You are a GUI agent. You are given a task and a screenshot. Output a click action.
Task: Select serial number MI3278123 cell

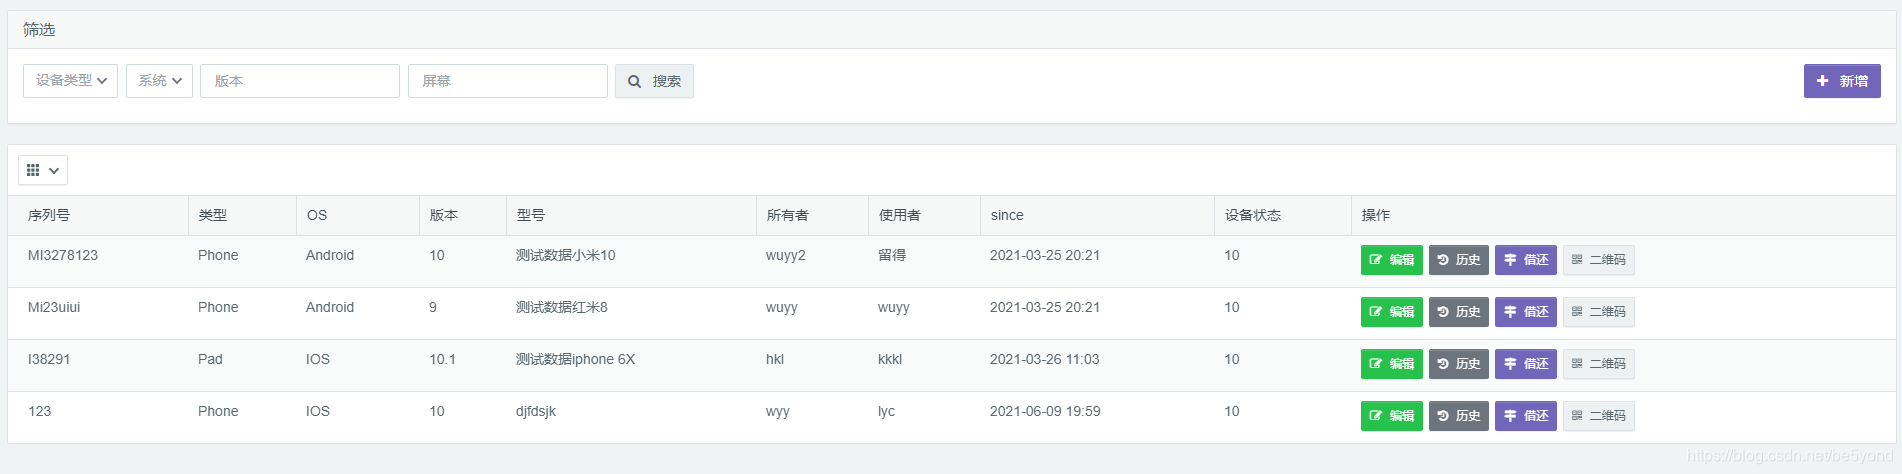pyautogui.click(x=63, y=255)
